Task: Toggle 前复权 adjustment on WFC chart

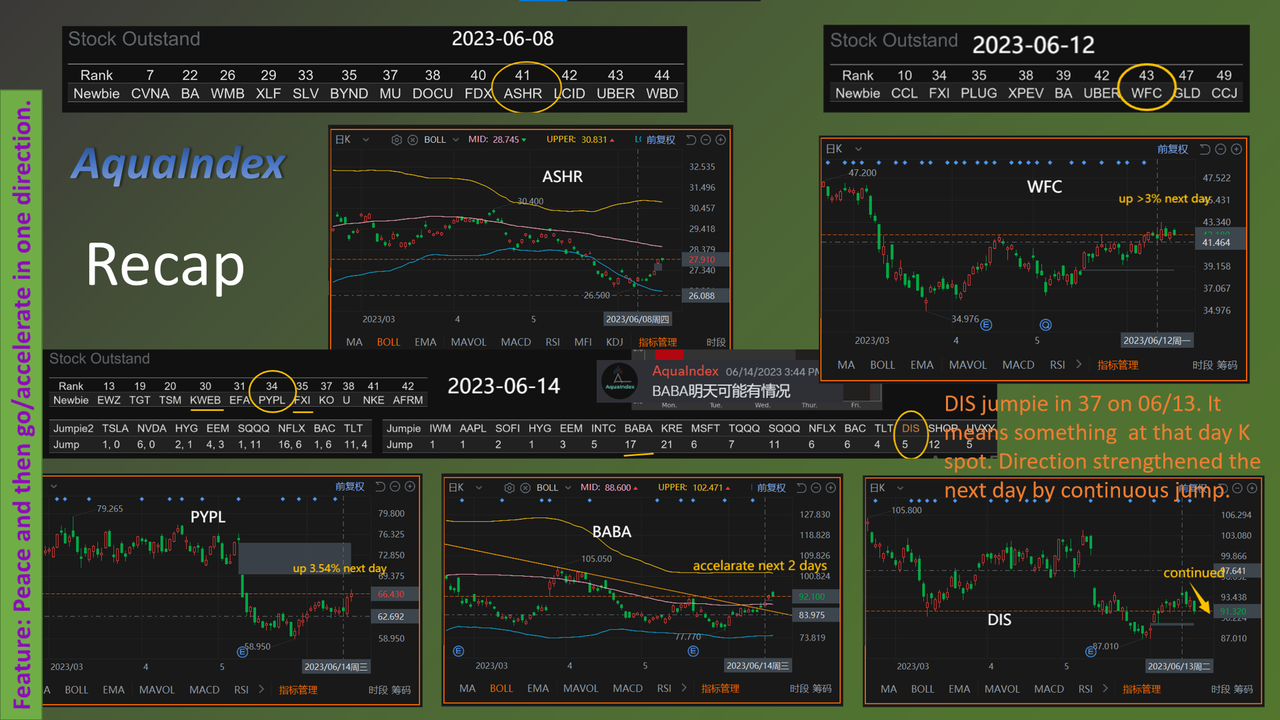Action: click(1173, 149)
